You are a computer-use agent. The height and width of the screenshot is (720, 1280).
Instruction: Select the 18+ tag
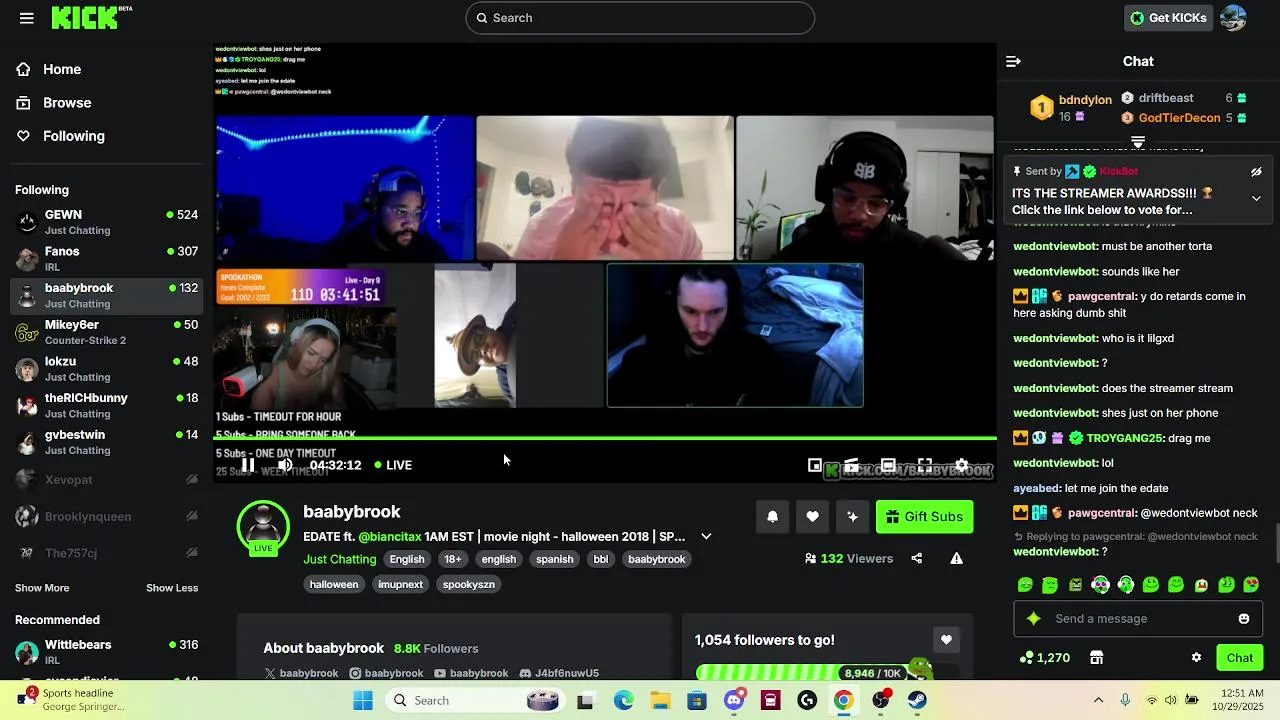pos(453,559)
